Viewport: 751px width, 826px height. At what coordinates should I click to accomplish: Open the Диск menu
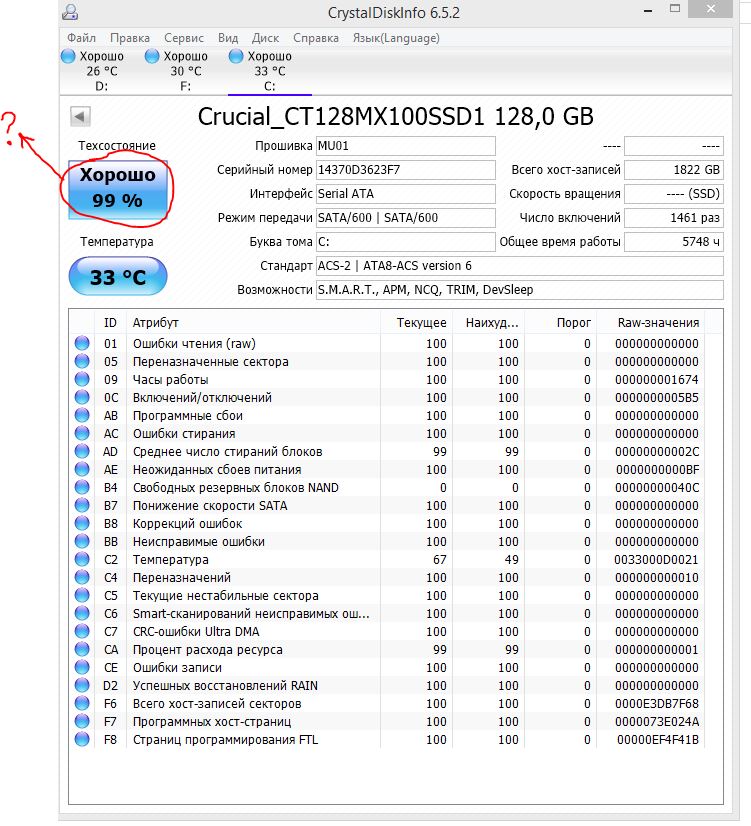pyautogui.click(x=265, y=38)
